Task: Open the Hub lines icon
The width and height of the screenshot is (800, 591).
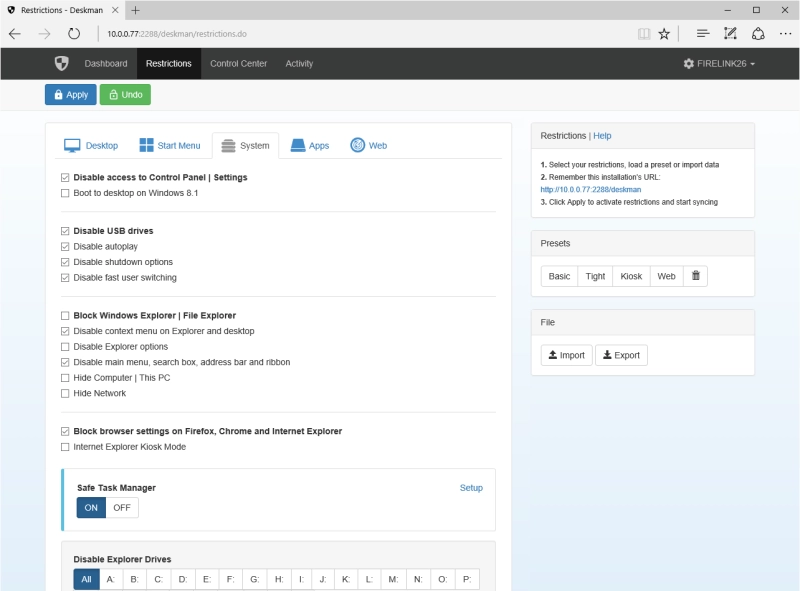Action: 703,34
